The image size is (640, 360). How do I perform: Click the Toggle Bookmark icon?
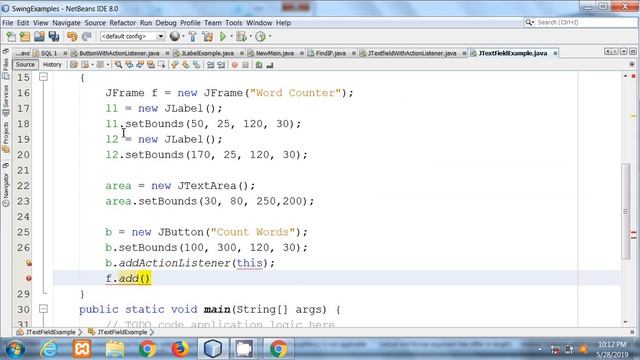[197, 64]
